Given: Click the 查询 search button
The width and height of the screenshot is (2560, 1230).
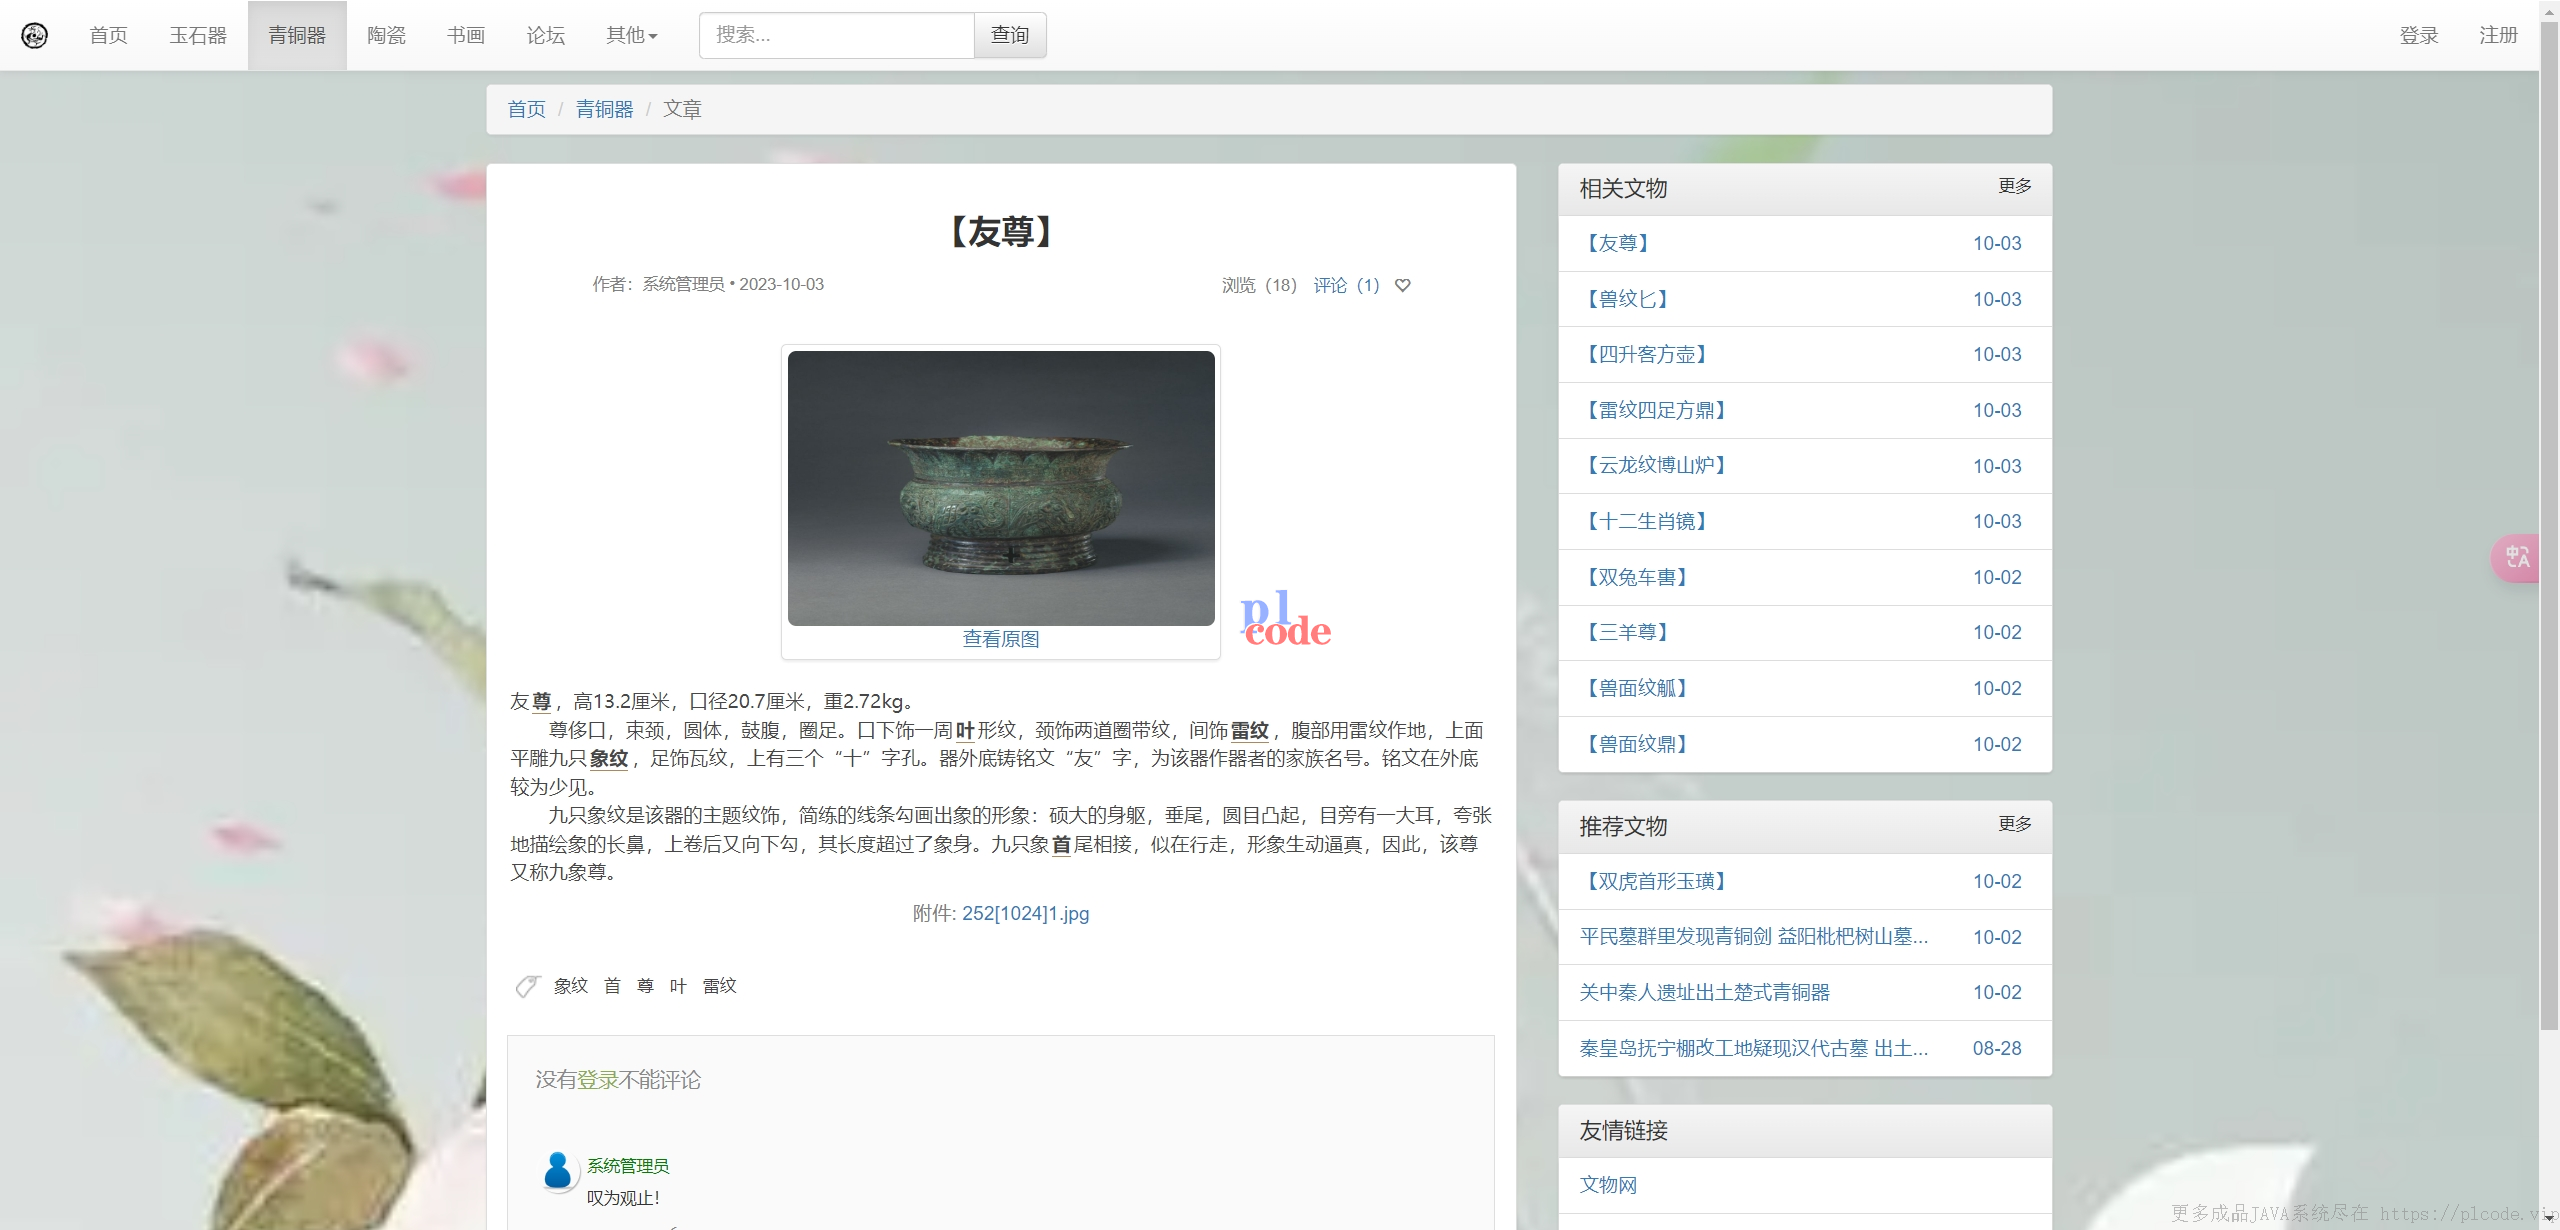Looking at the screenshot, I should click(x=1010, y=35).
